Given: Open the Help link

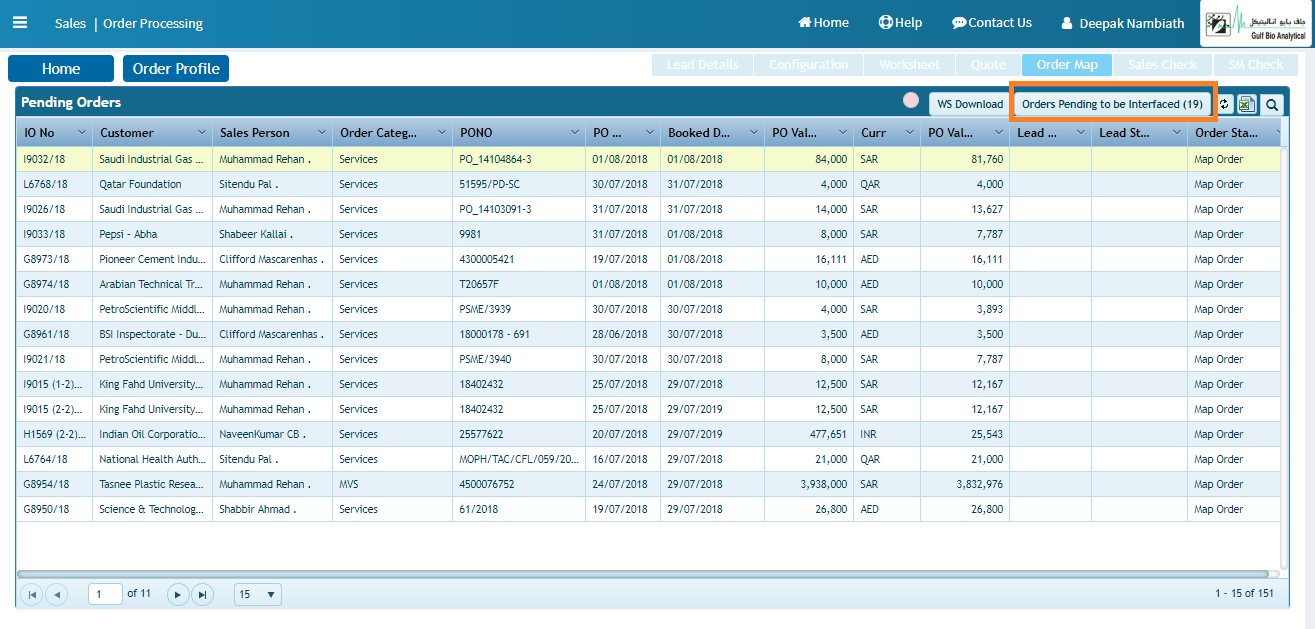Looking at the screenshot, I should pos(900,22).
